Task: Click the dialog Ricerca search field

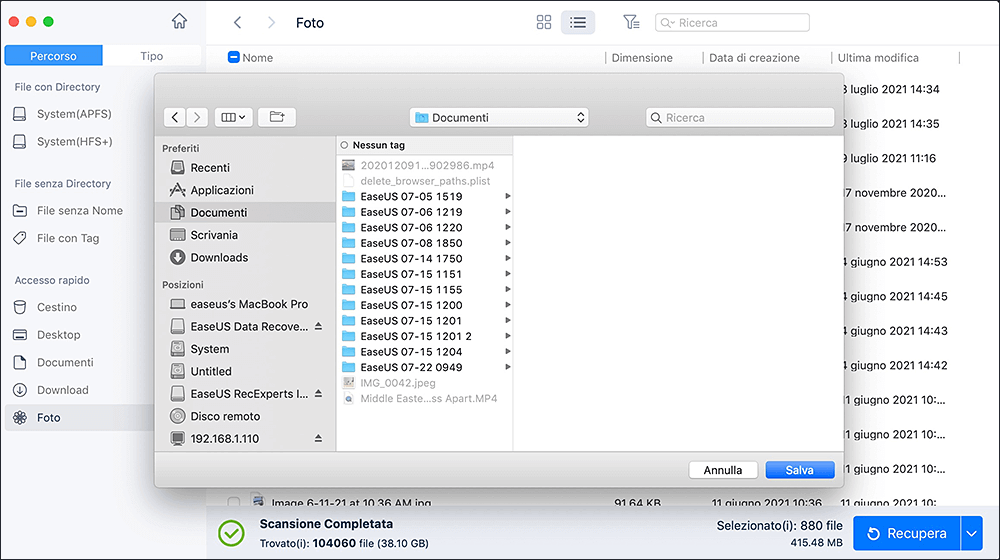Action: [x=740, y=117]
